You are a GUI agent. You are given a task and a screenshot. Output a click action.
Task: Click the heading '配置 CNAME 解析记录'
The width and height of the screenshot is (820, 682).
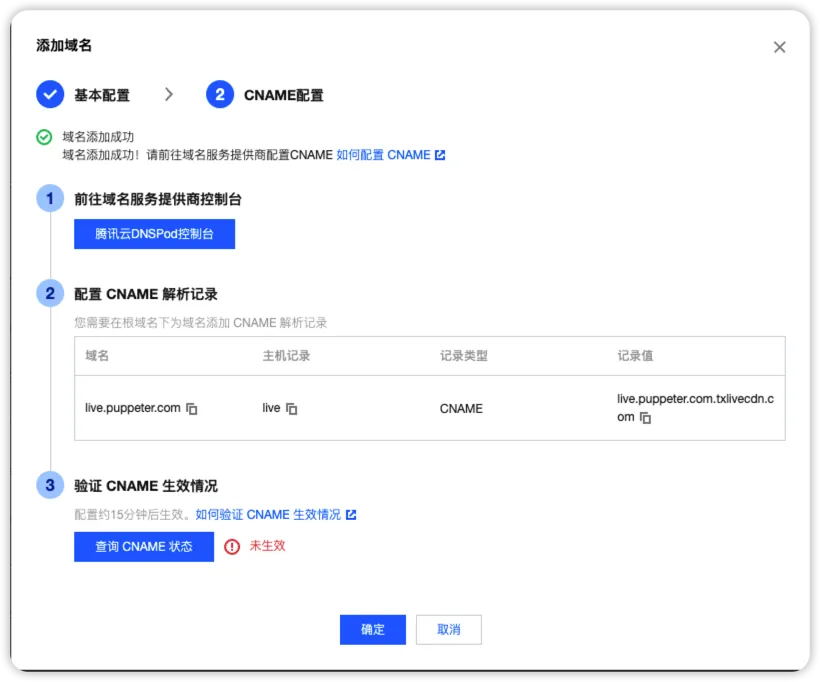[145, 294]
